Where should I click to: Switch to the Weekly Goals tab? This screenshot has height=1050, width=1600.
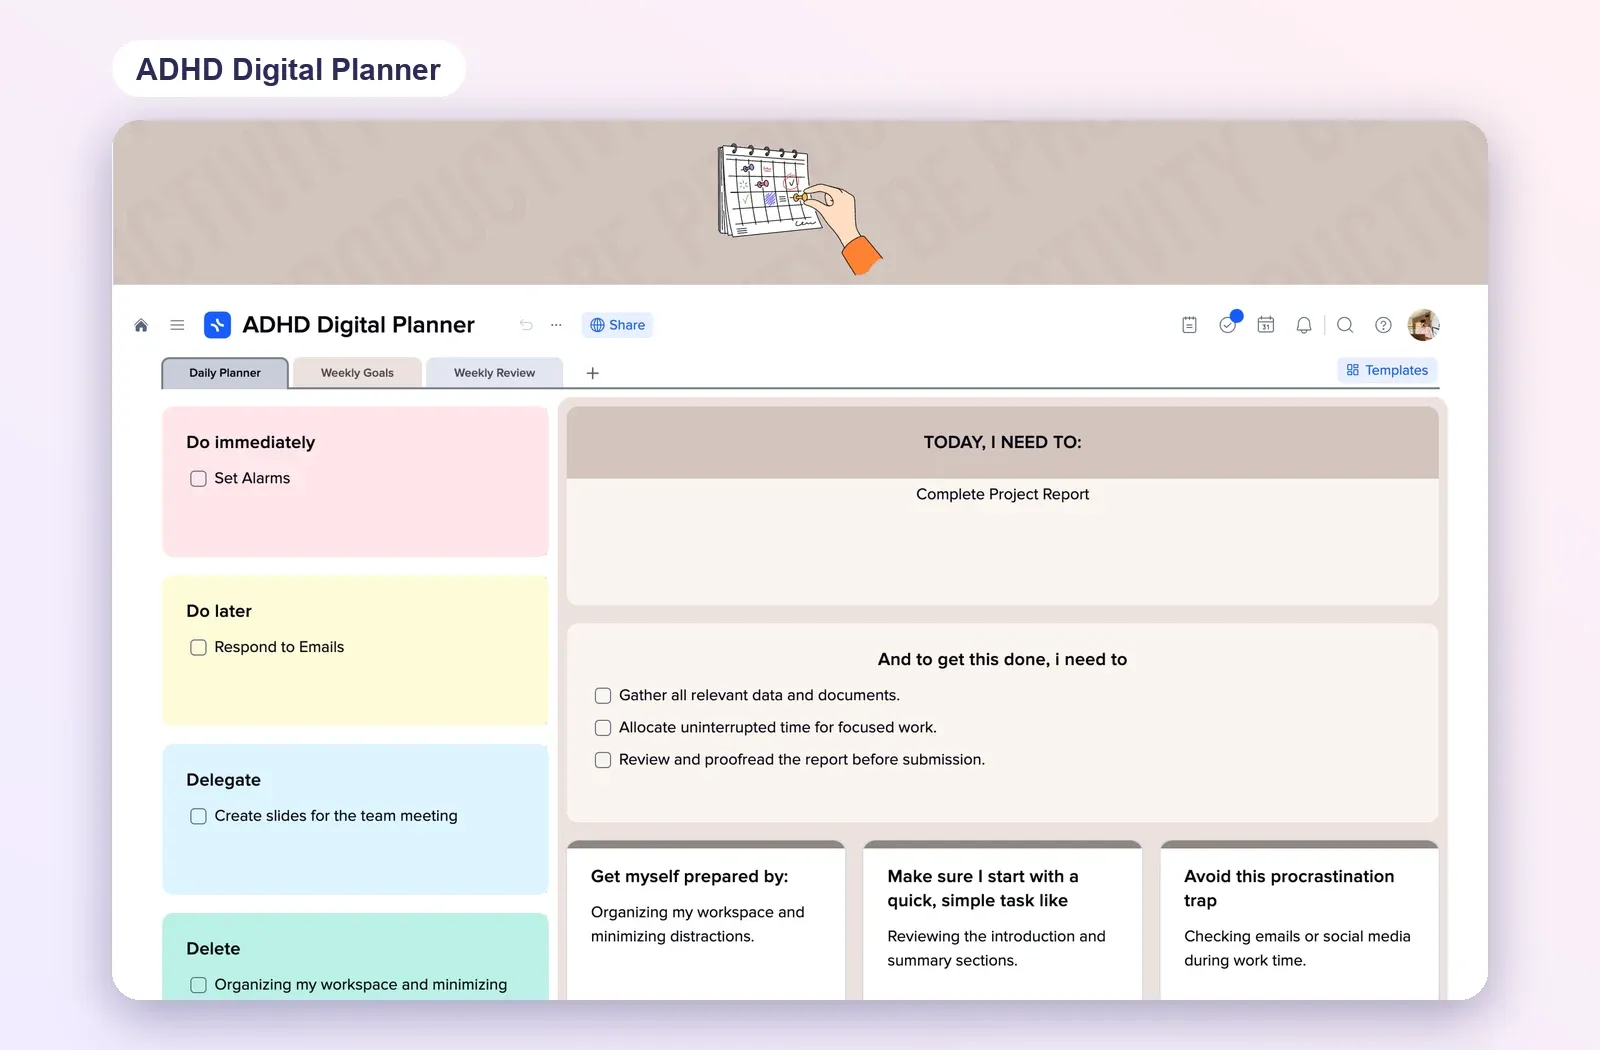click(357, 373)
